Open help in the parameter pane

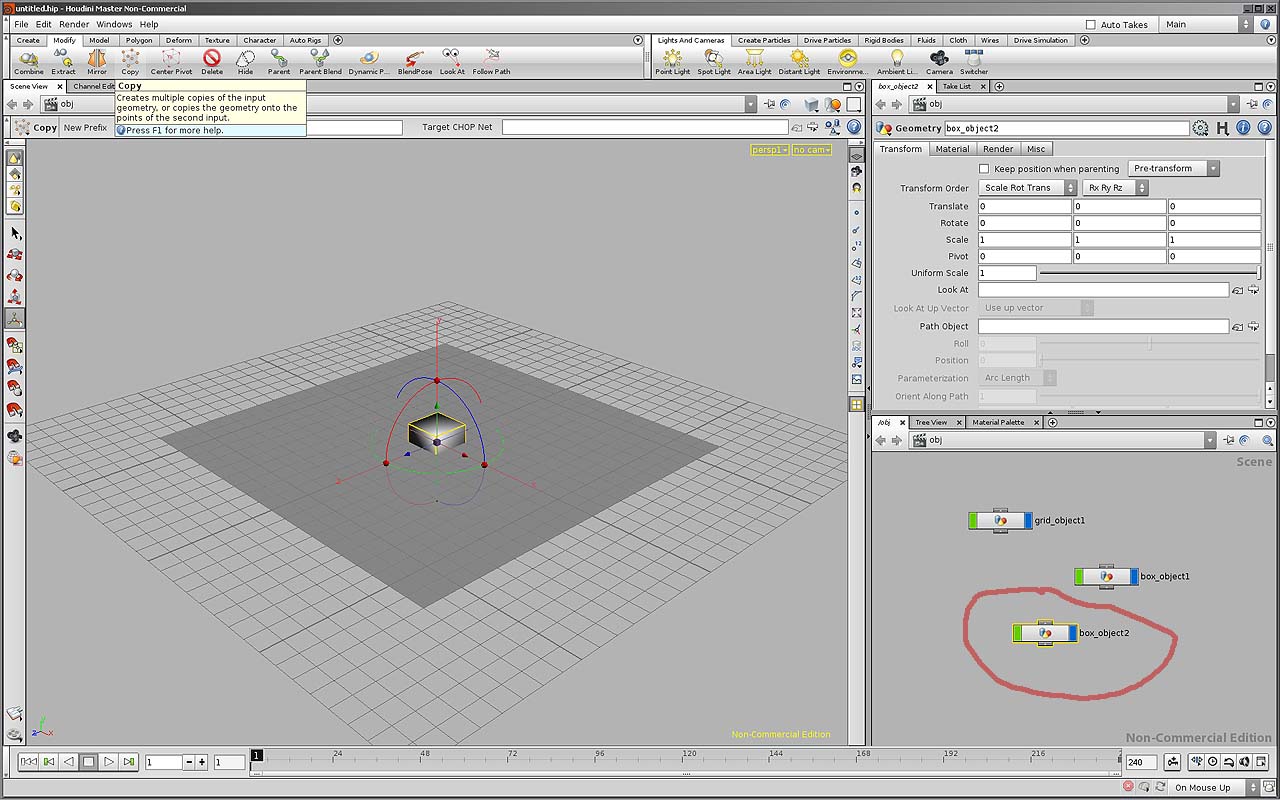click(x=1263, y=128)
